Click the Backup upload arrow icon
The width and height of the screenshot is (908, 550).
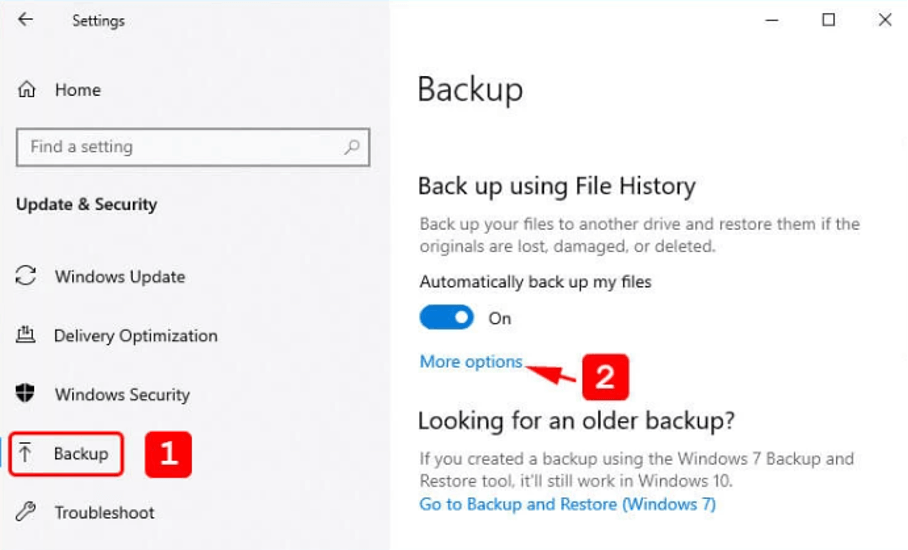coord(25,453)
